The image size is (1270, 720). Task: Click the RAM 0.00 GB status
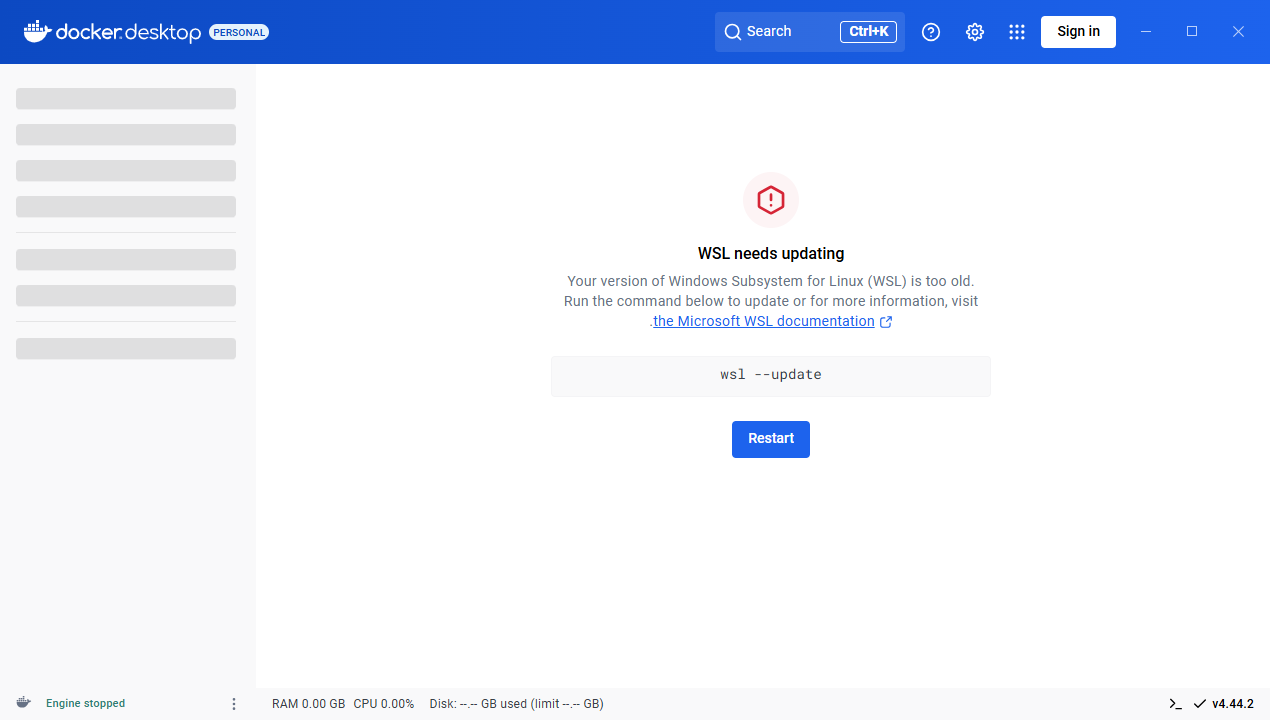[308, 704]
